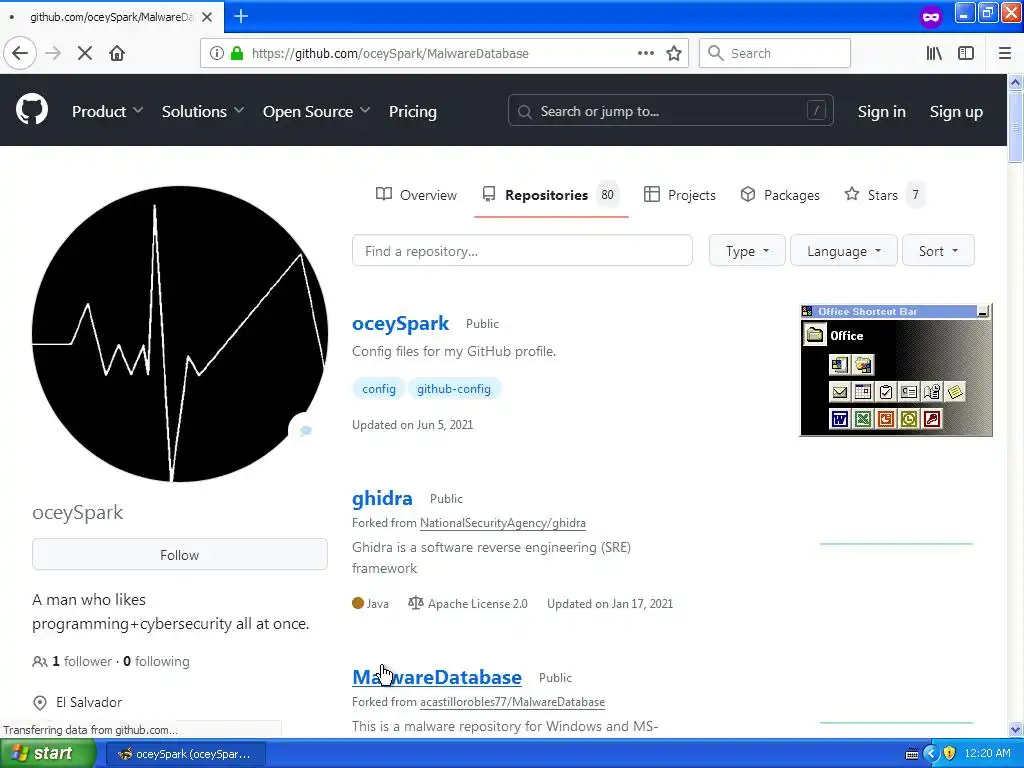Visit NationalSecurityAgency/ghidra fork source
The image size is (1024, 768).
point(502,522)
